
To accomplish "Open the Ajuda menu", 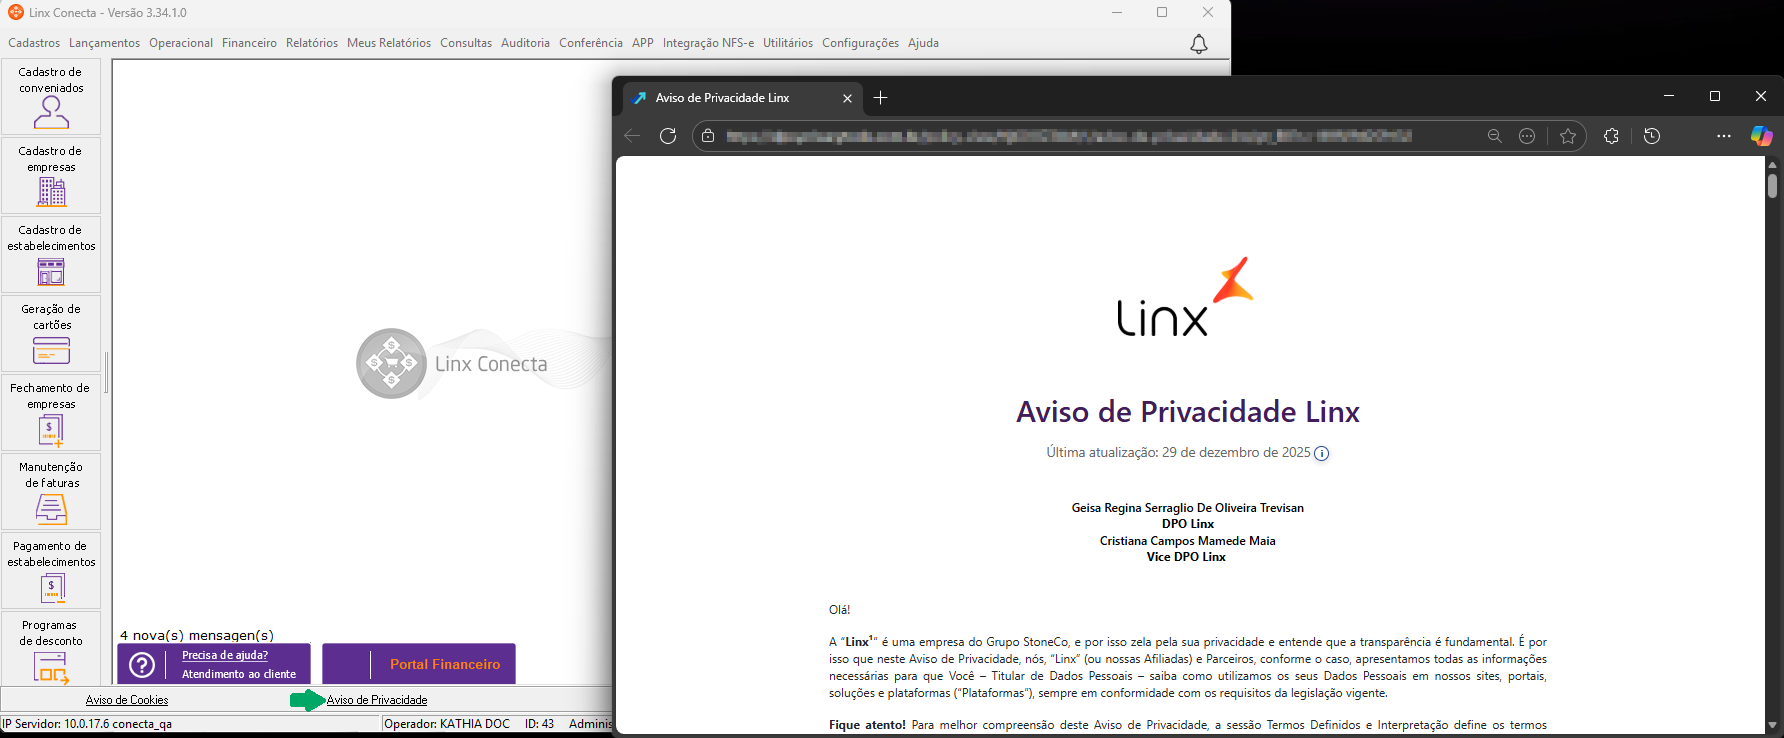I will (923, 43).
